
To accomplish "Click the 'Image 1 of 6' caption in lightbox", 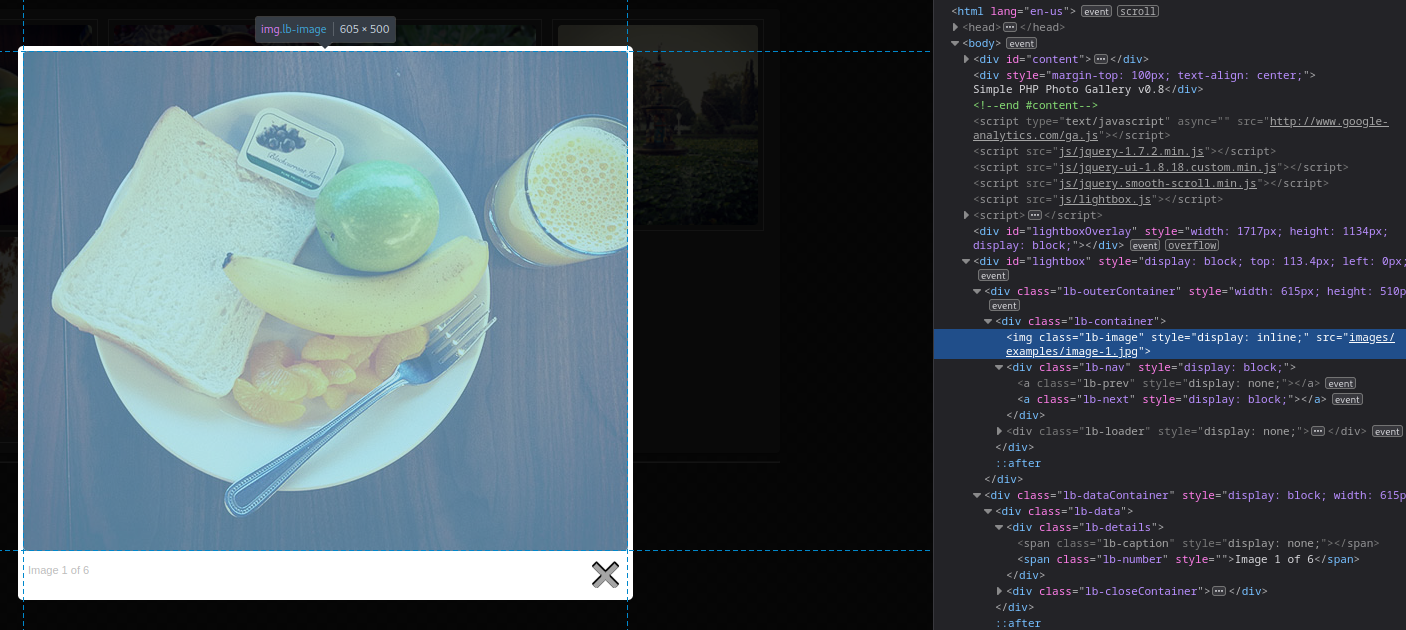I will click(58, 570).
